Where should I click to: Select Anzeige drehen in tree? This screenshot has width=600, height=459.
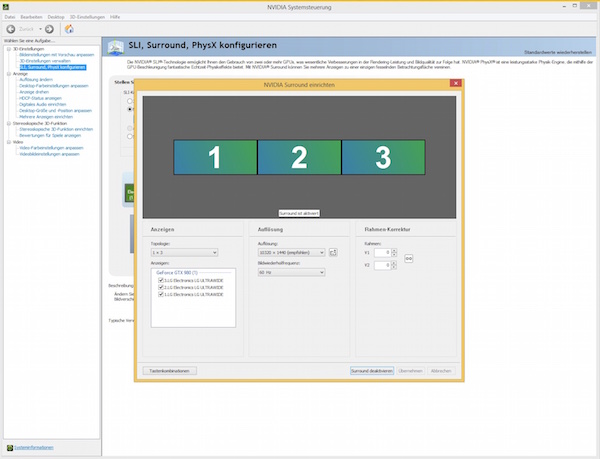click(x=34, y=92)
